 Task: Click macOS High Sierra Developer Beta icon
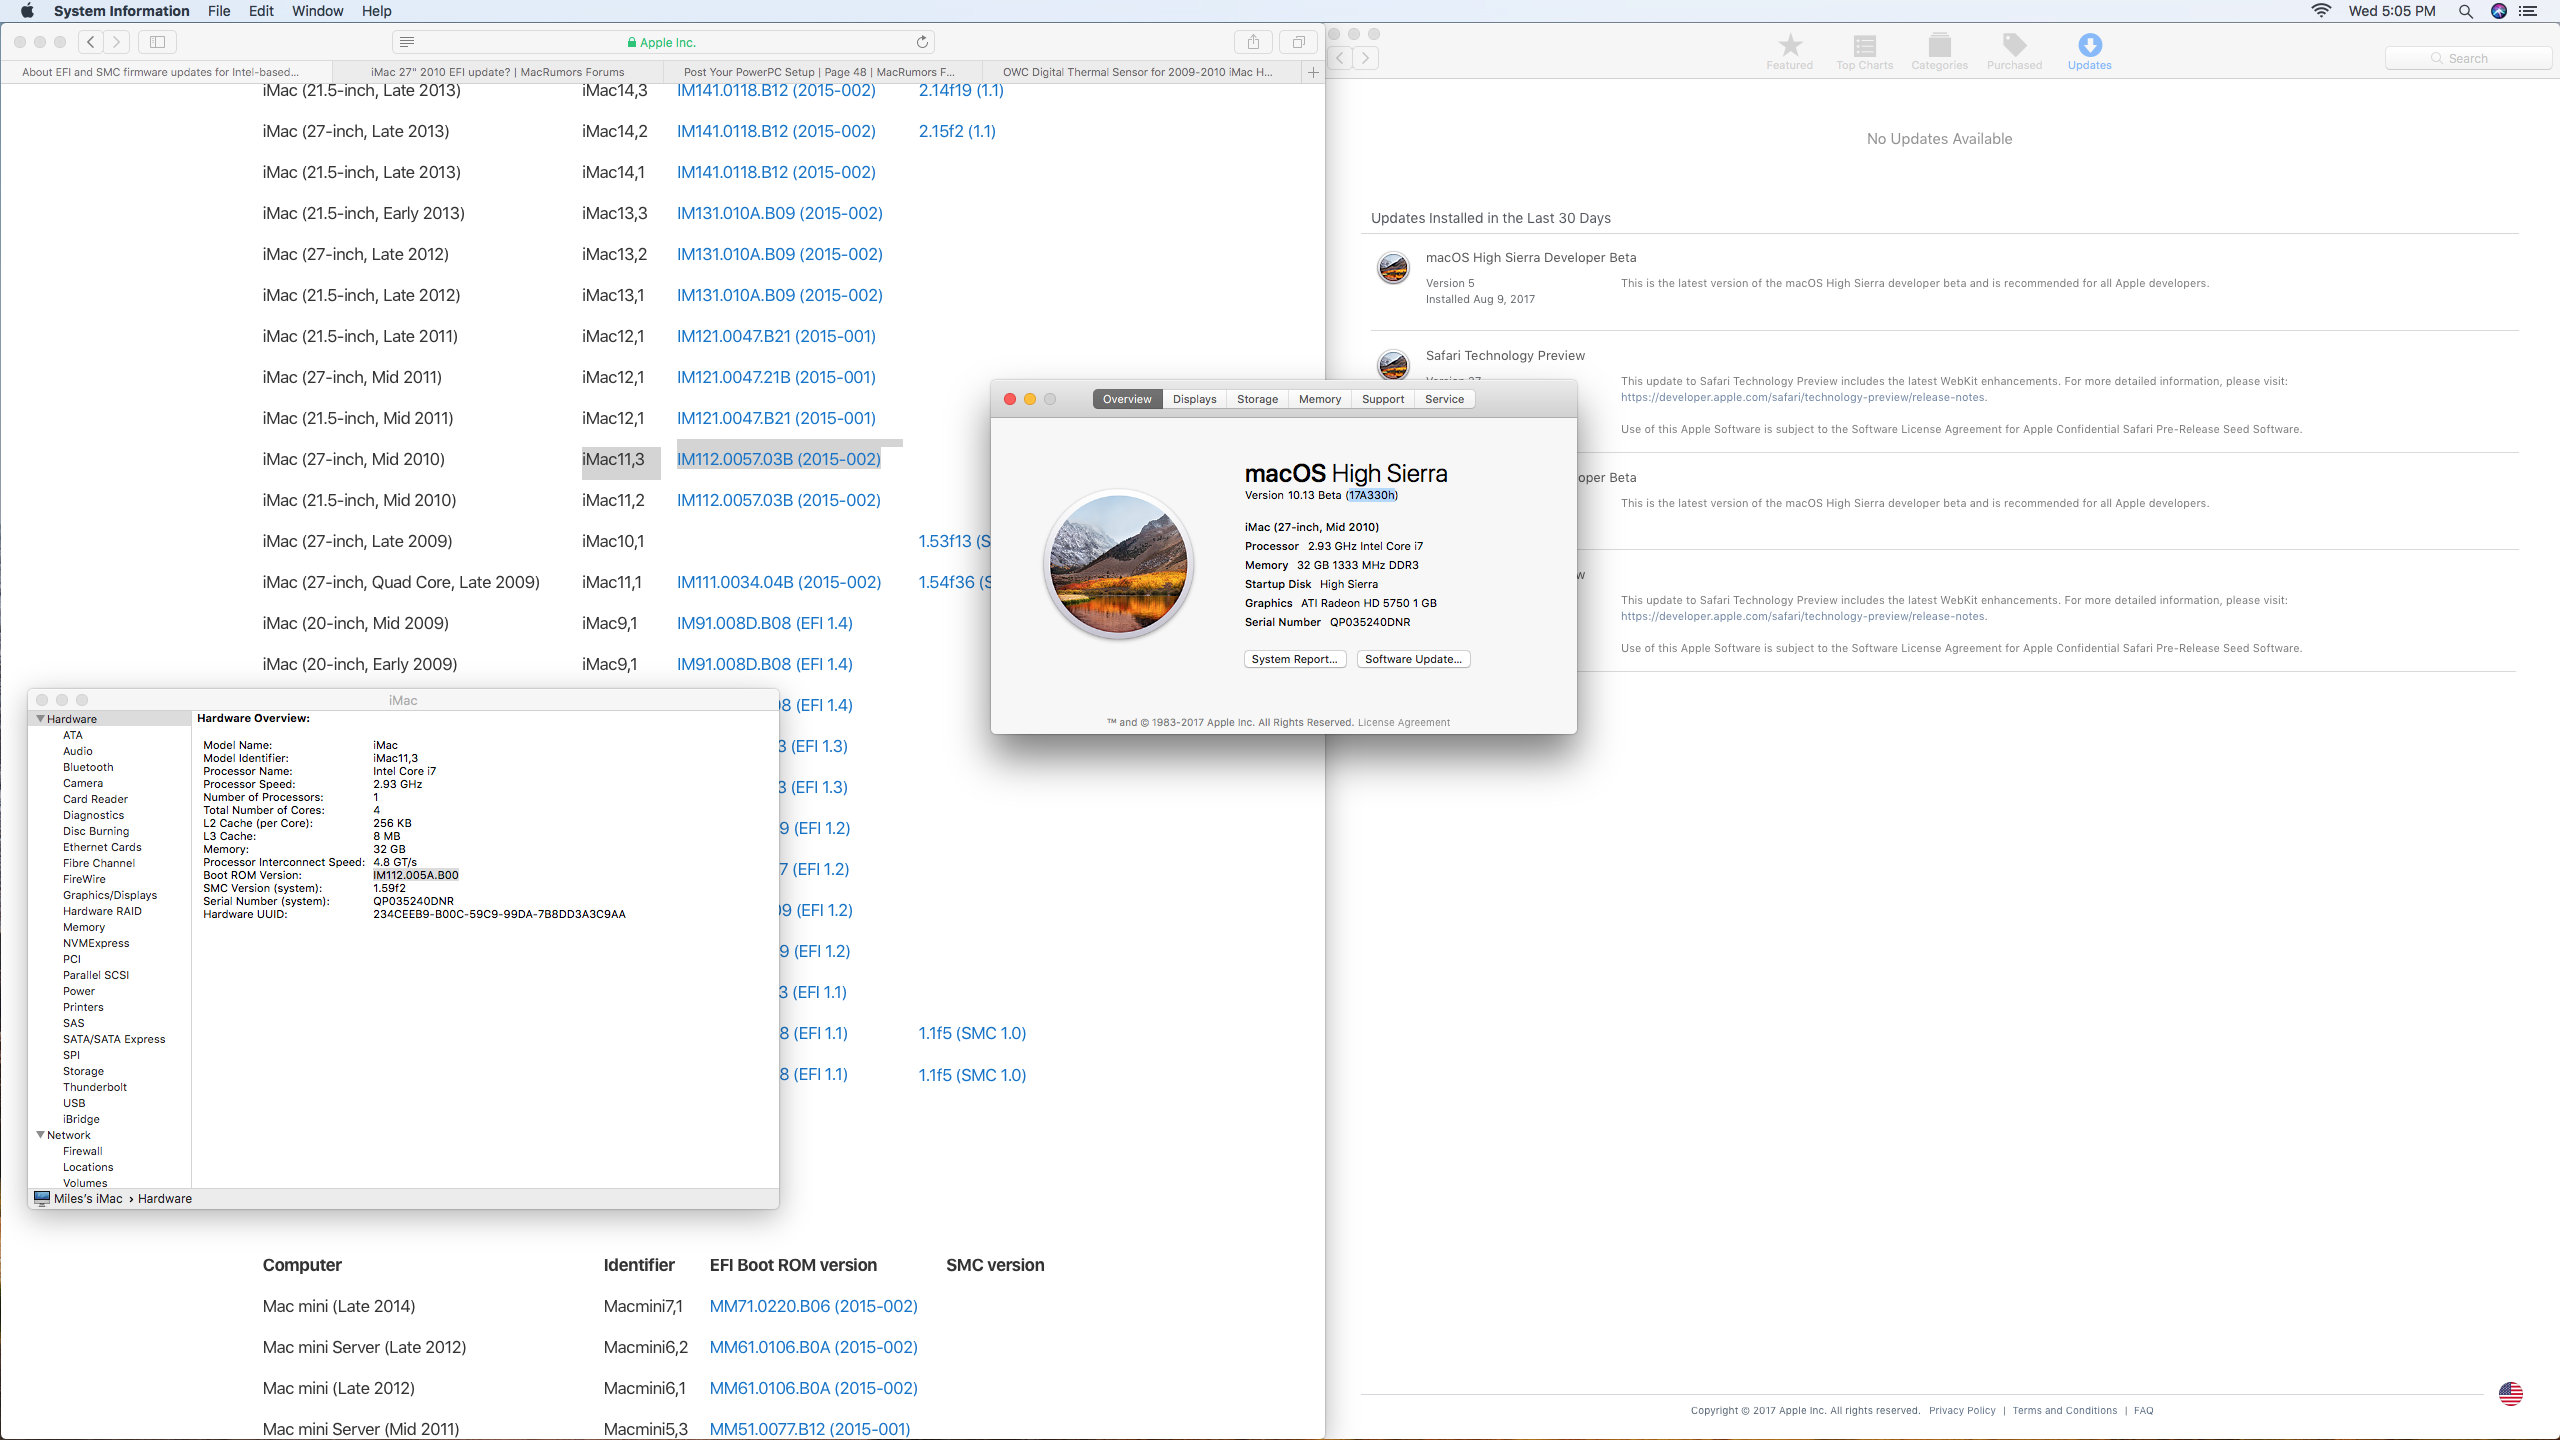coord(1393,268)
